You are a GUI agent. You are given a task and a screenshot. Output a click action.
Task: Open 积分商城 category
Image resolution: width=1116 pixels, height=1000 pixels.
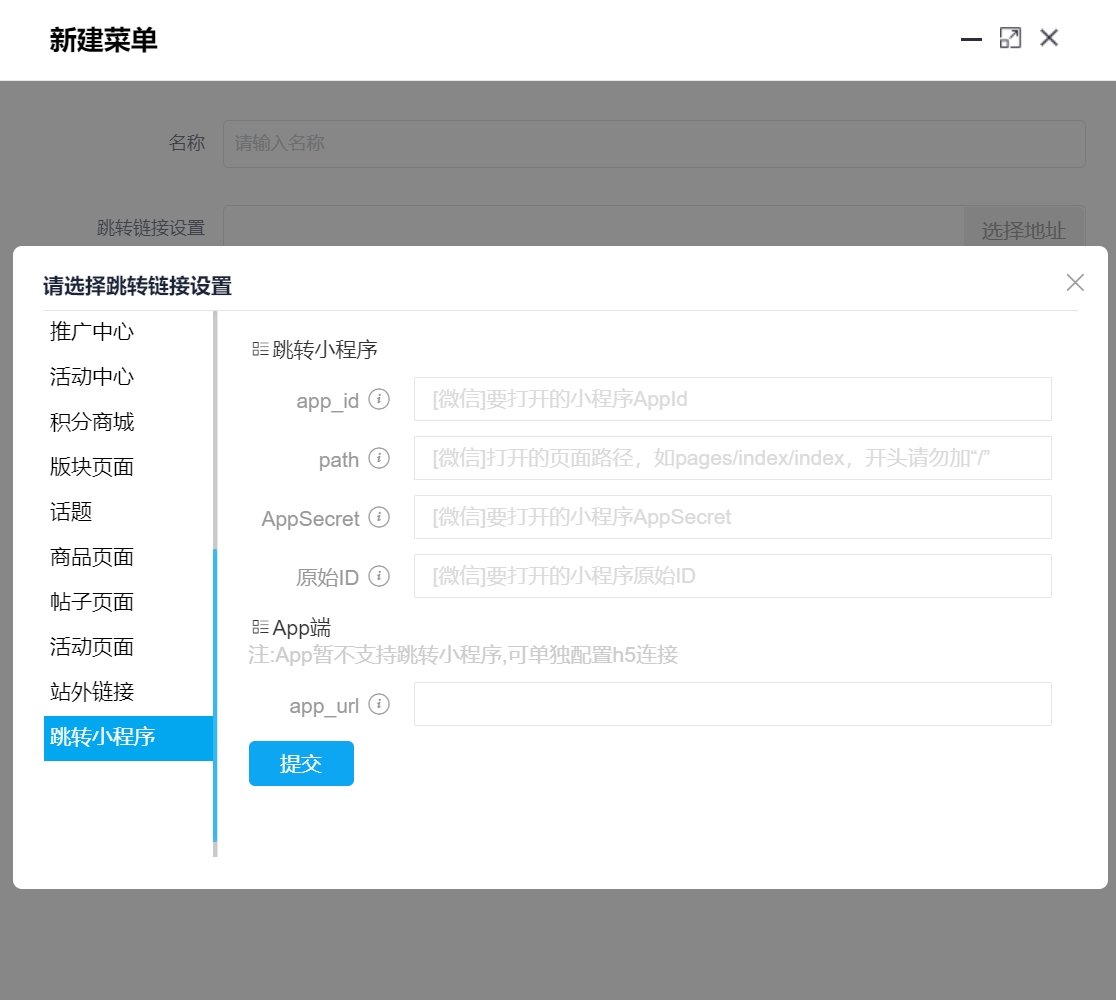[x=128, y=422]
